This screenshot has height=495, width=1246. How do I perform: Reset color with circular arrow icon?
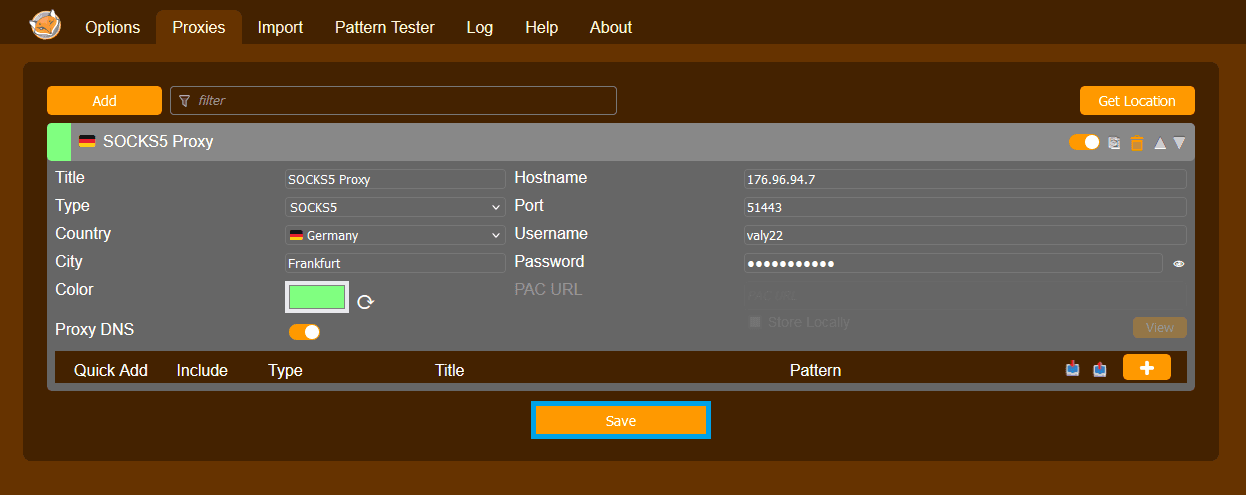[366, 301]
